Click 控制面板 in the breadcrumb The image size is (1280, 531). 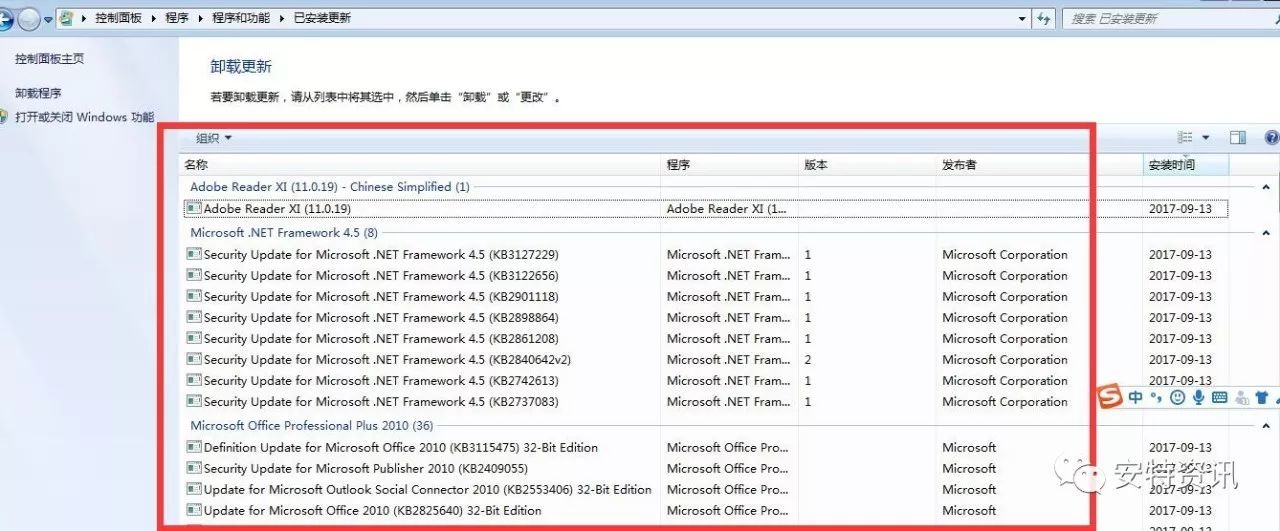[119, 18]
